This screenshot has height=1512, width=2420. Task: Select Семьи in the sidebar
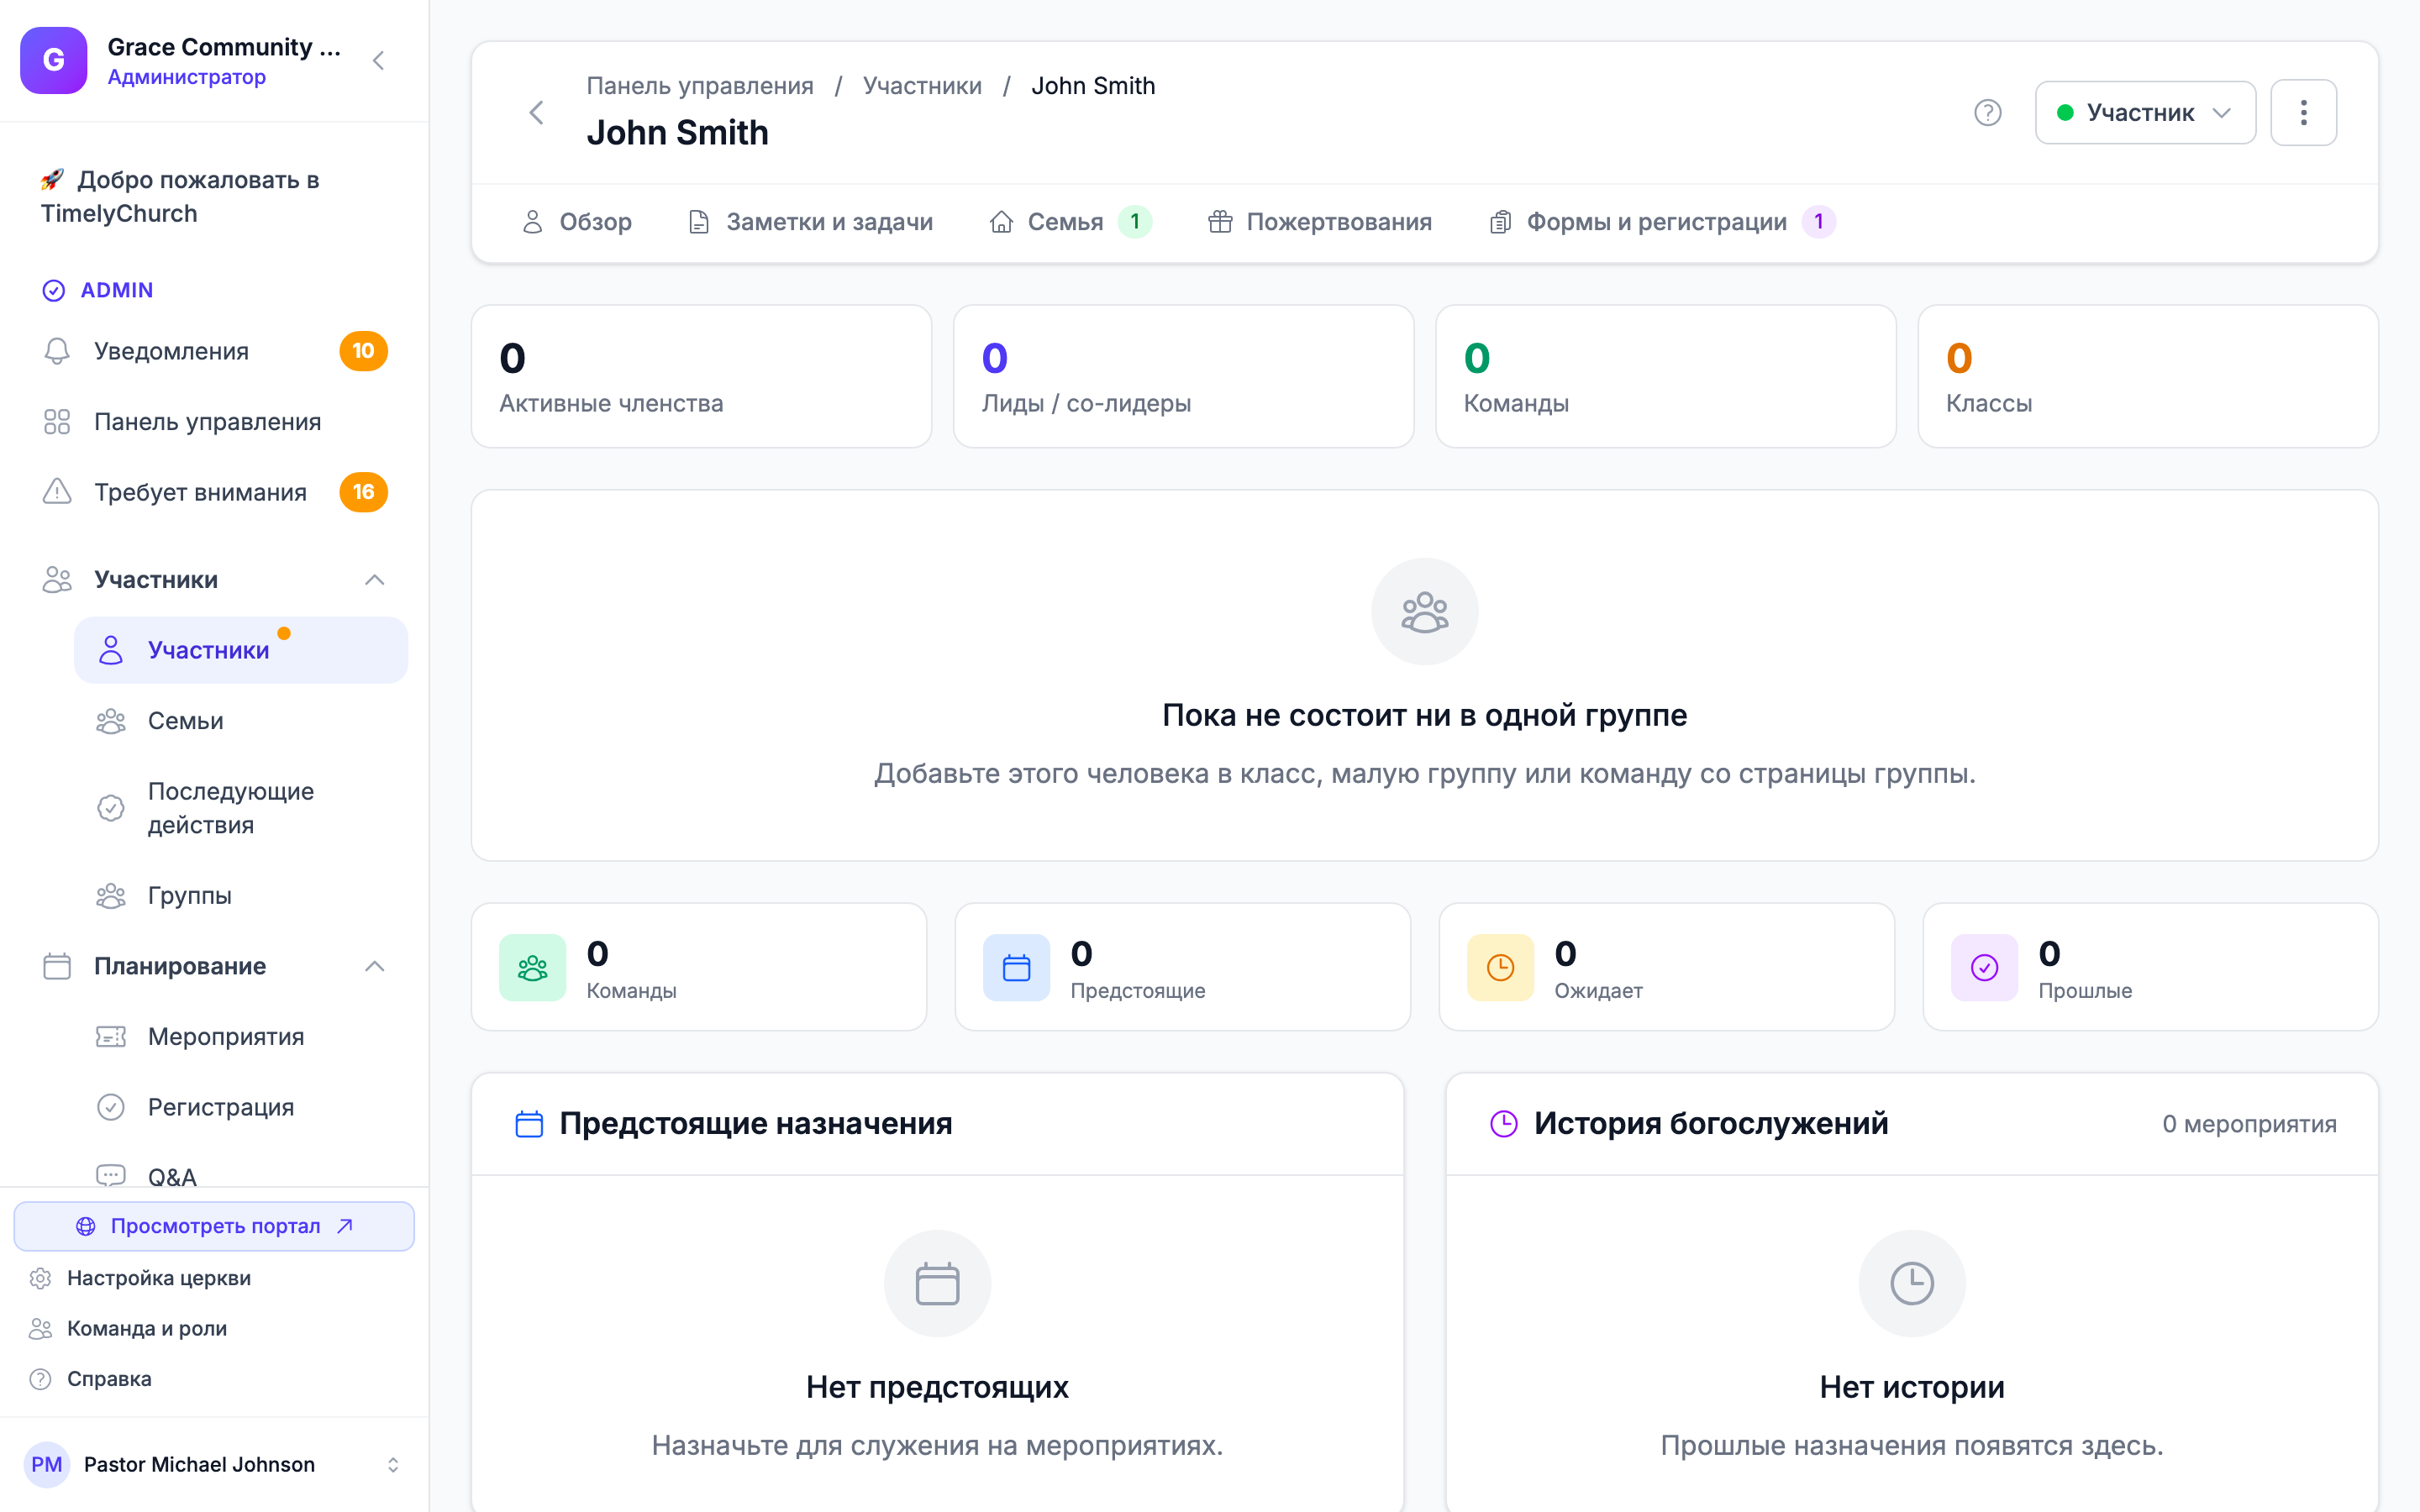pos(241,721)
